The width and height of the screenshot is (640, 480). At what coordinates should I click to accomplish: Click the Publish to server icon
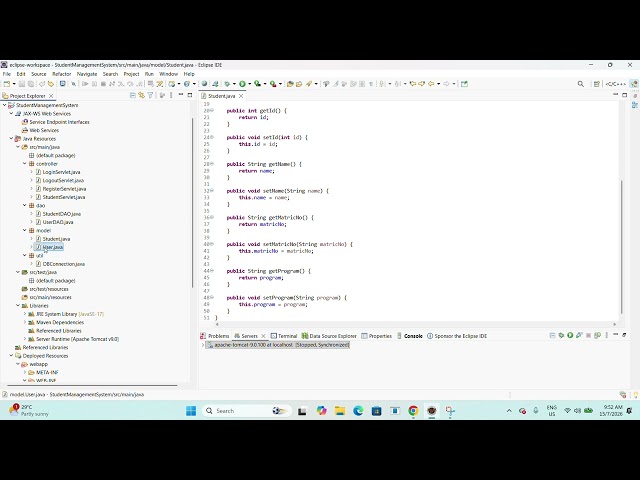click(598, 336)
